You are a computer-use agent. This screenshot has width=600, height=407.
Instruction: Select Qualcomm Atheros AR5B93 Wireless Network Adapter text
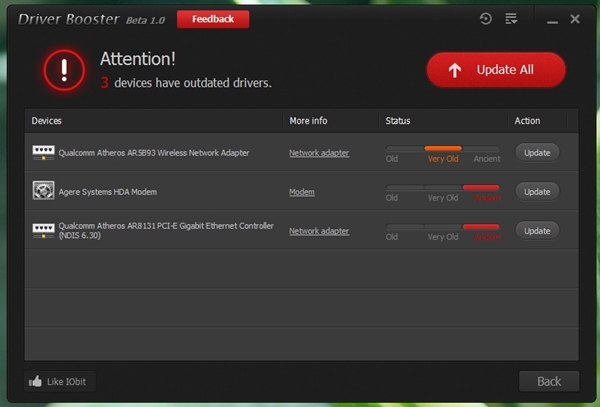pos(154,153)
